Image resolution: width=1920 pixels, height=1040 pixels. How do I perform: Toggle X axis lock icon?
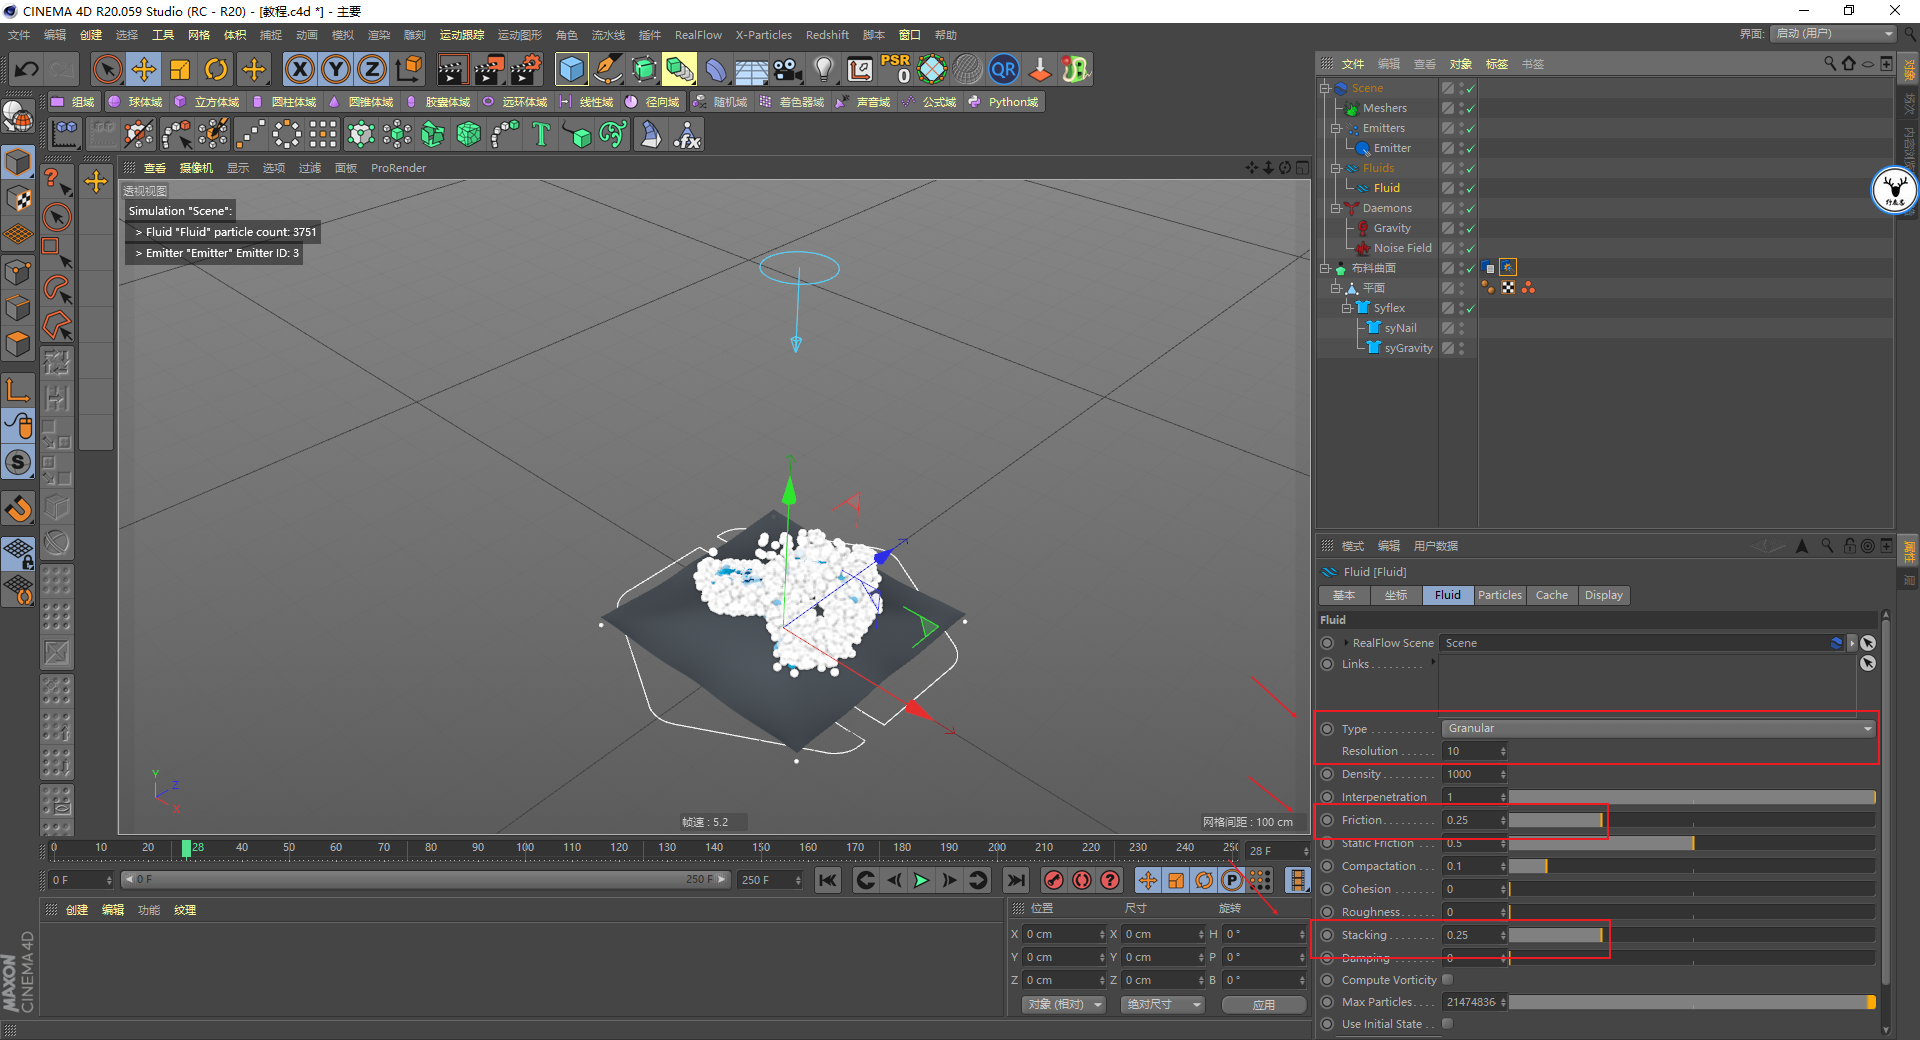coord(300,69)
